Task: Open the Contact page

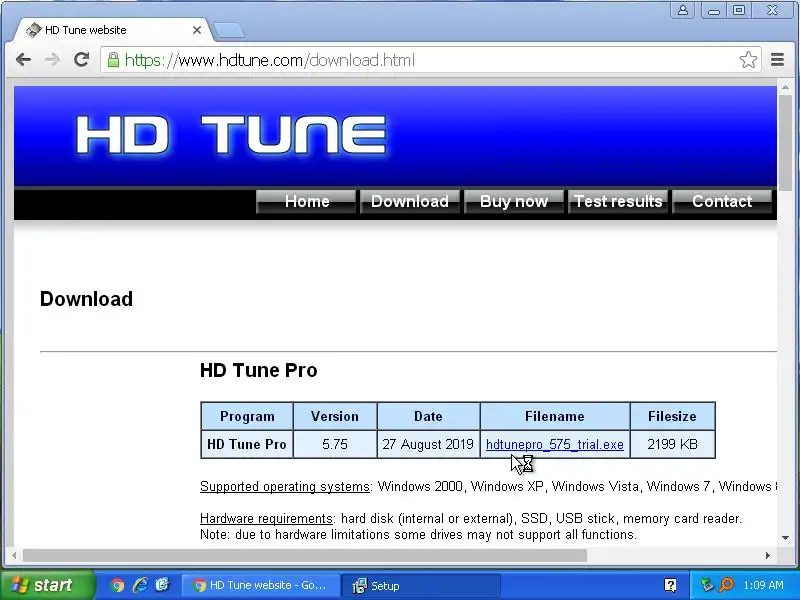Action: click(722, 202)
